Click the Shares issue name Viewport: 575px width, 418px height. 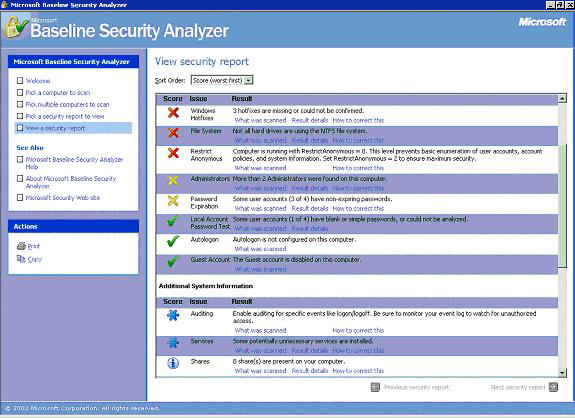click(200, 362)
